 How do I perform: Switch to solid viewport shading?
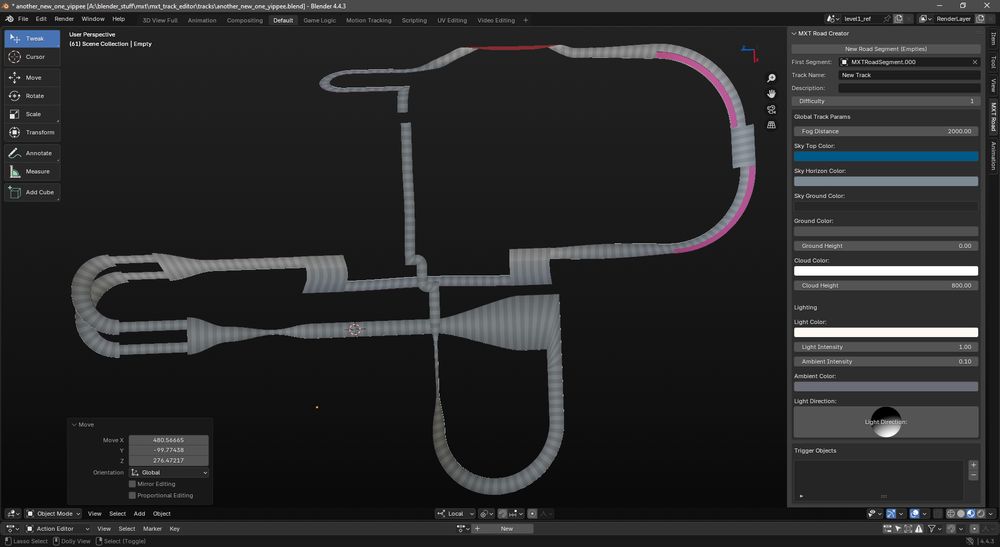pos(961,514)
